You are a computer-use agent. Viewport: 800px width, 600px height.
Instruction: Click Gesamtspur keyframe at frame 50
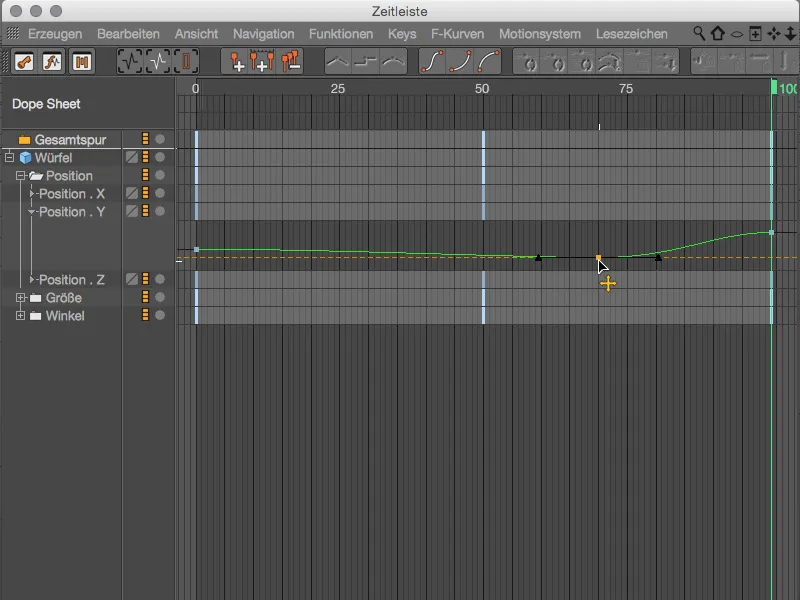483,139
